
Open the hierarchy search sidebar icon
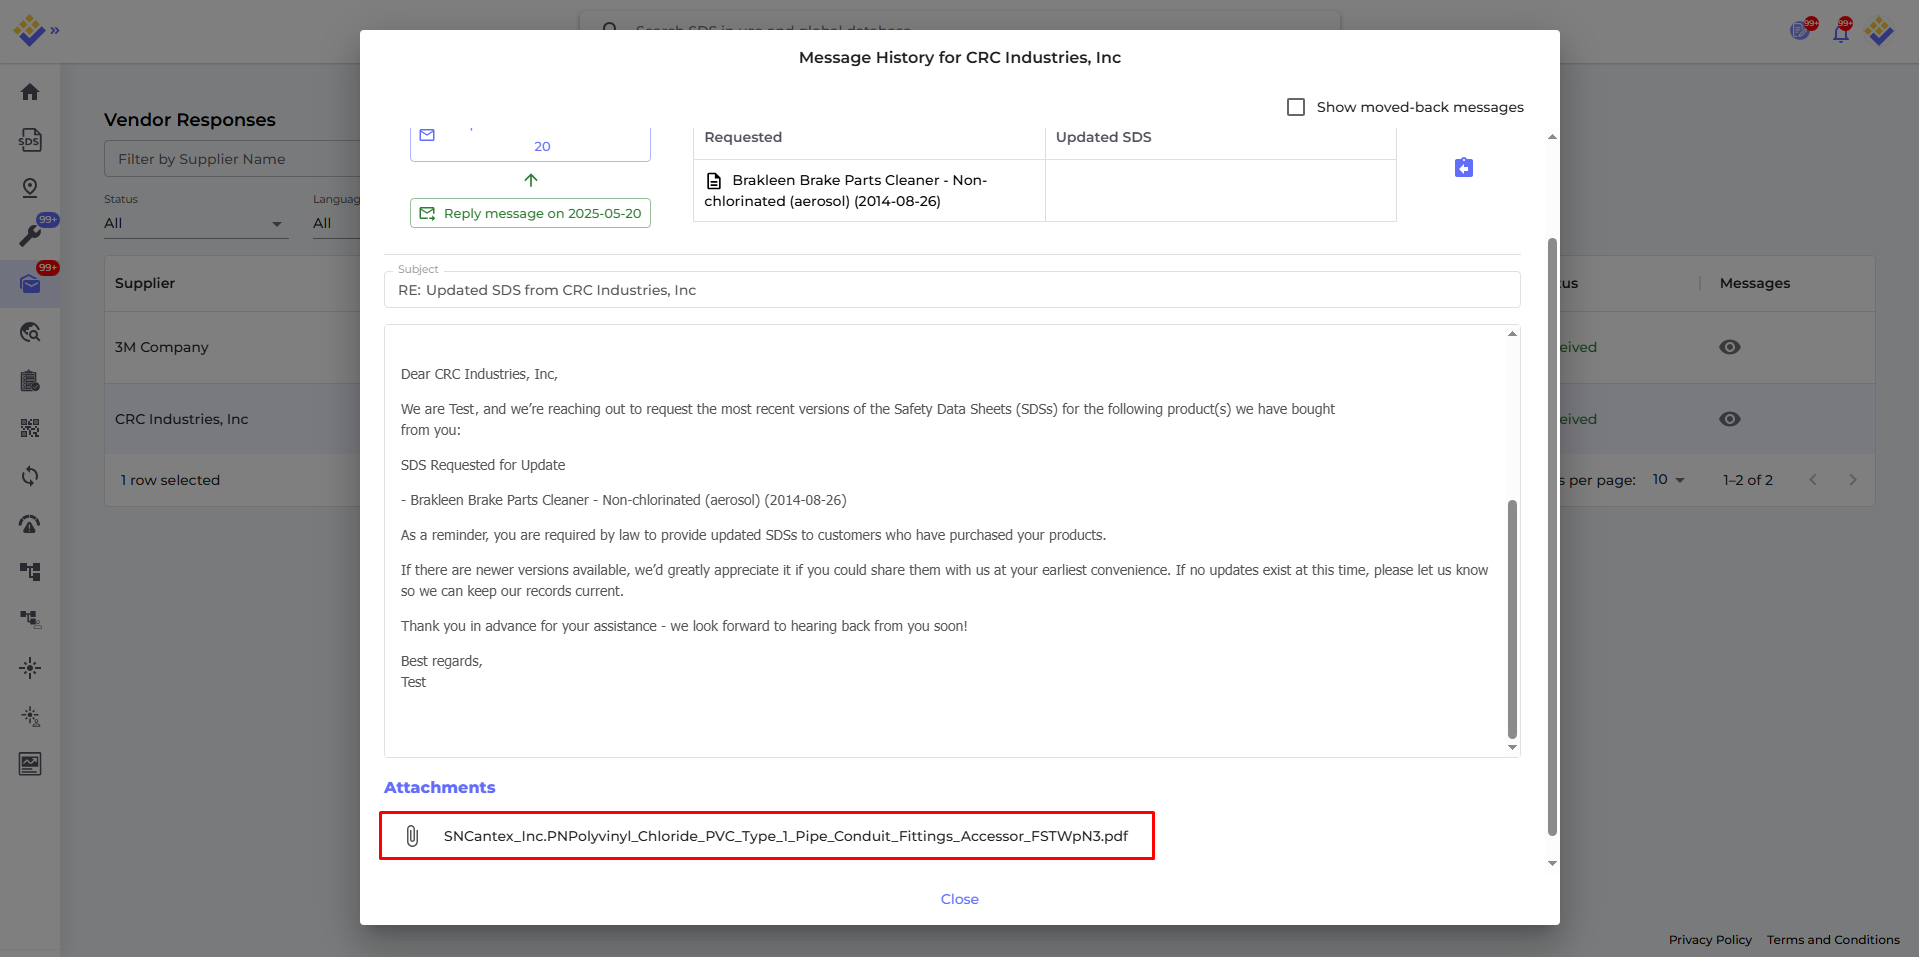tap(30, 620)
